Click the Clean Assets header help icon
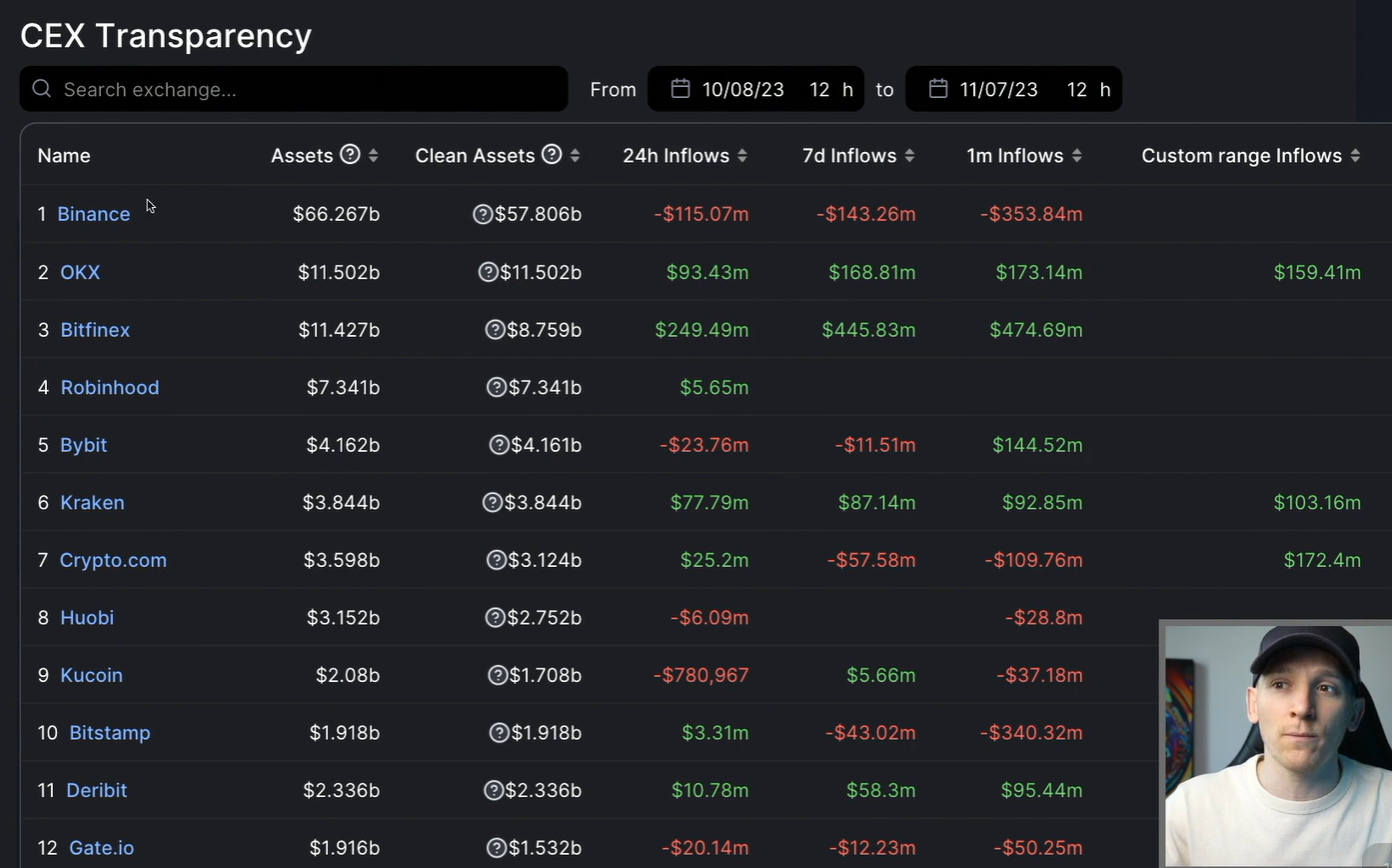The height and width of the screenshot is (868, 1392). tap(551, 154)
